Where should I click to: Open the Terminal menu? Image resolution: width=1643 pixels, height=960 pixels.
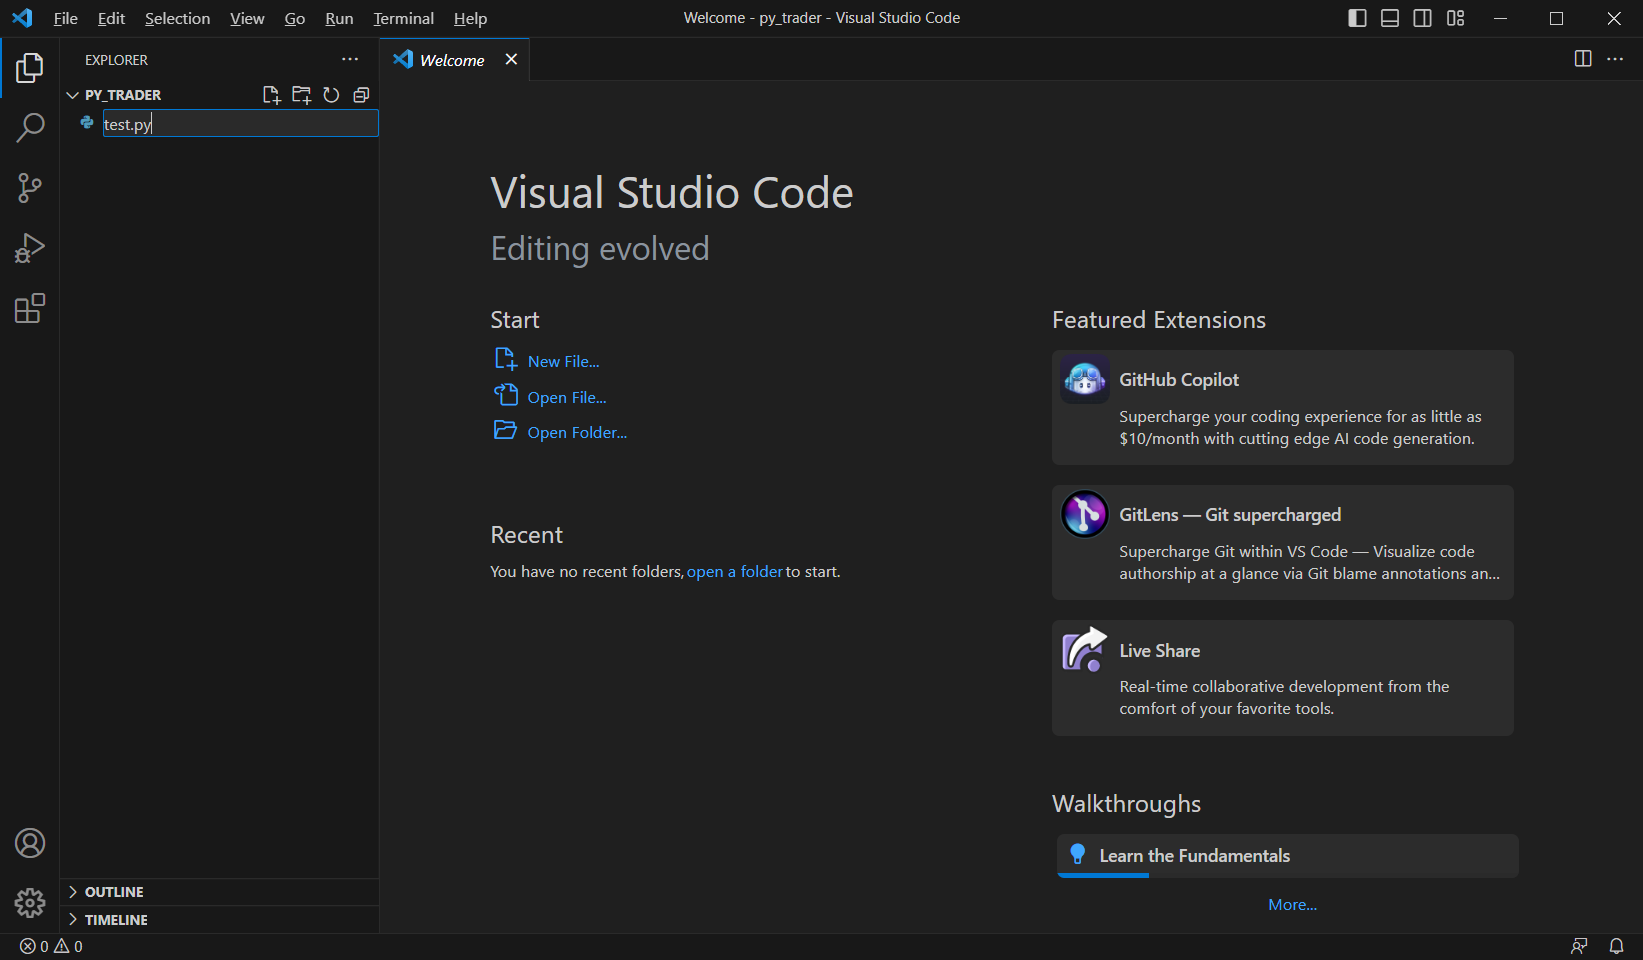(404, 18)
